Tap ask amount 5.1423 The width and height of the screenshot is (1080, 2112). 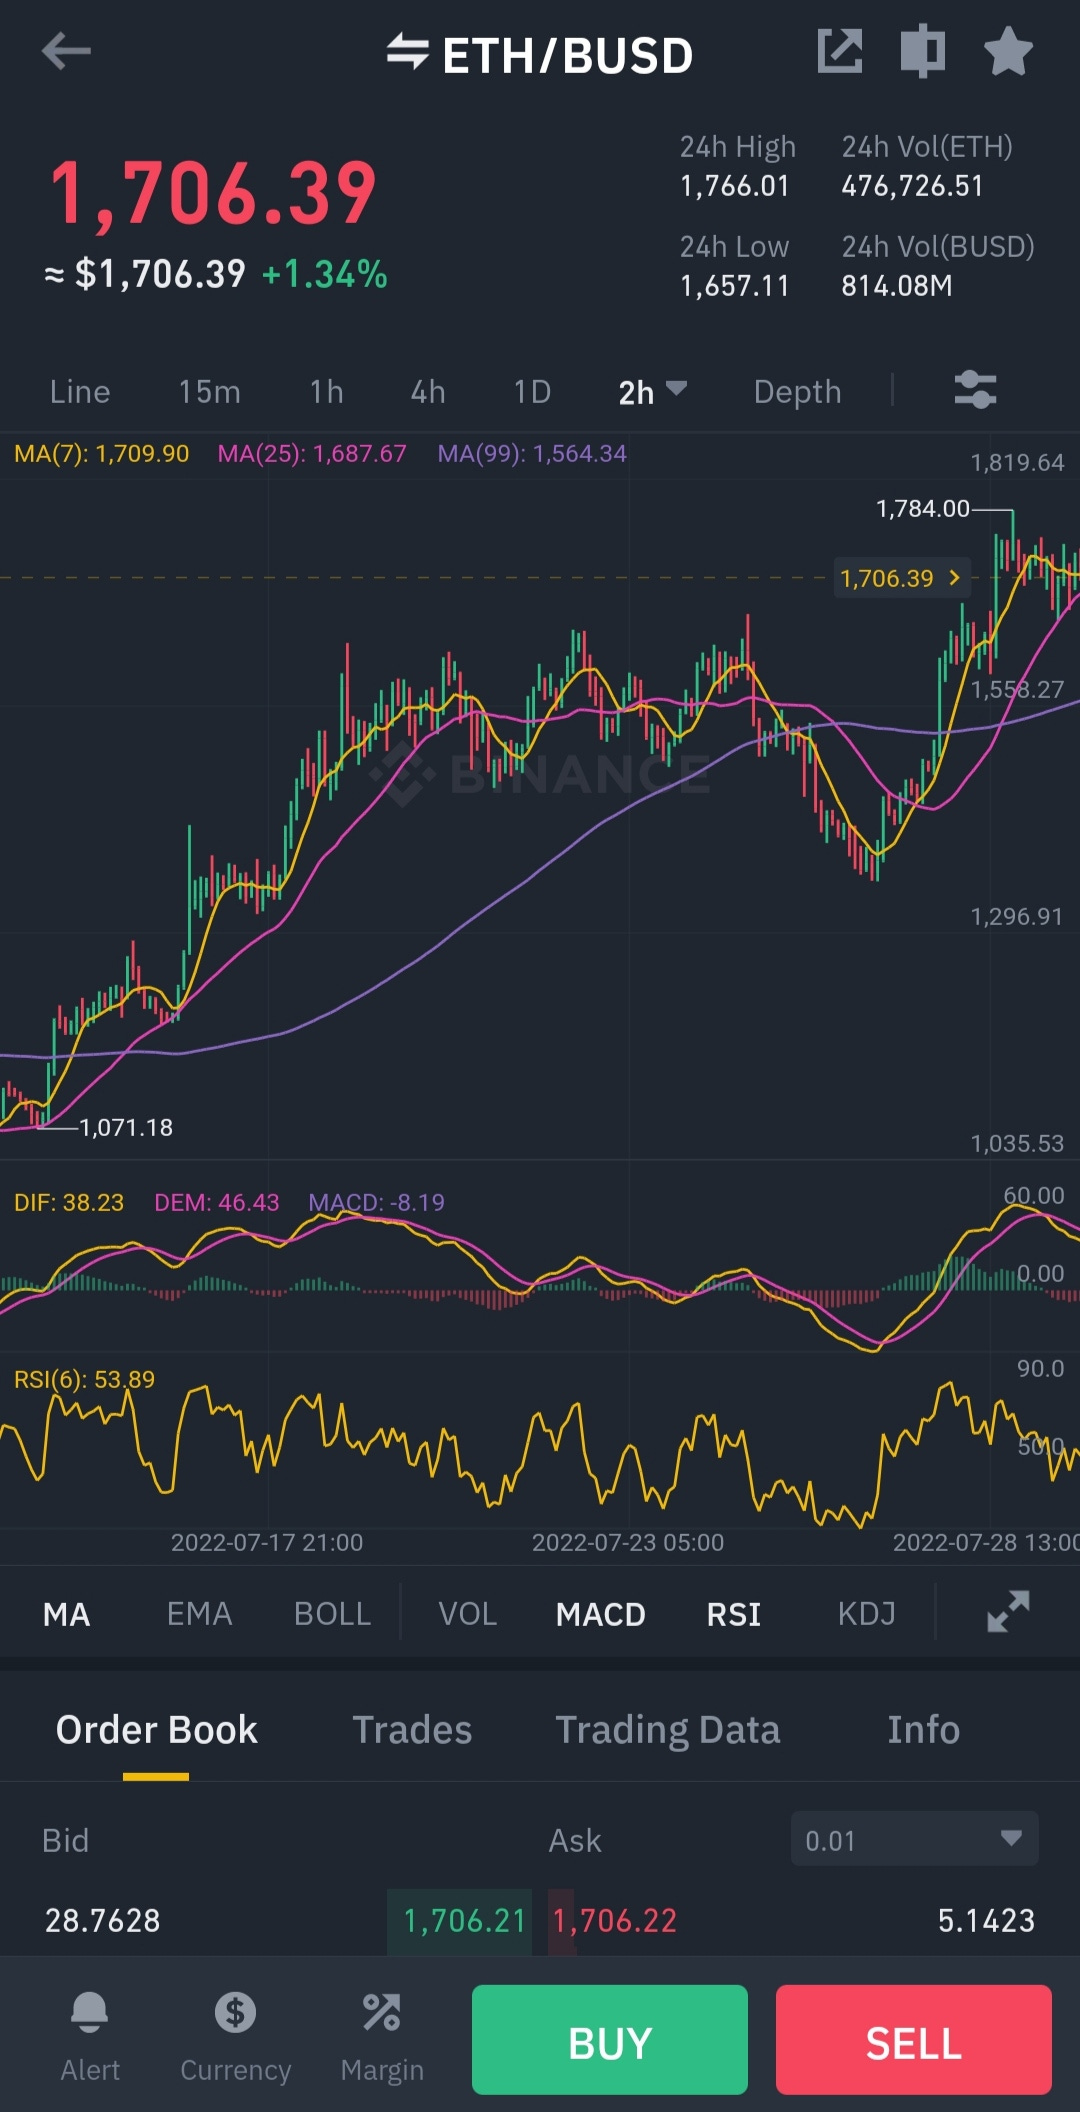click(986, 1921)
